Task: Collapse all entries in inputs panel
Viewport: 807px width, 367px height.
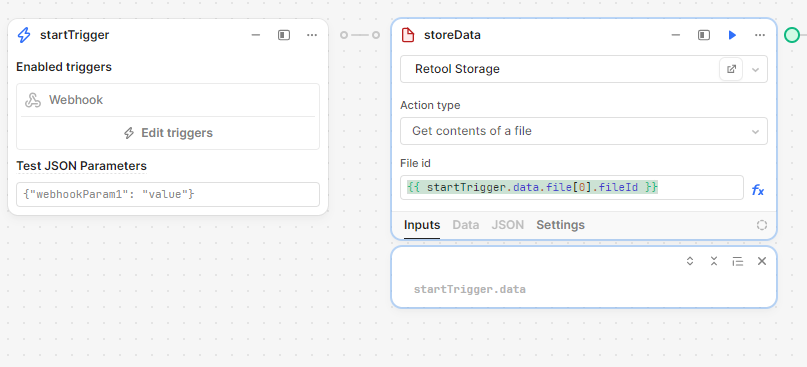Action: (714, 261)
